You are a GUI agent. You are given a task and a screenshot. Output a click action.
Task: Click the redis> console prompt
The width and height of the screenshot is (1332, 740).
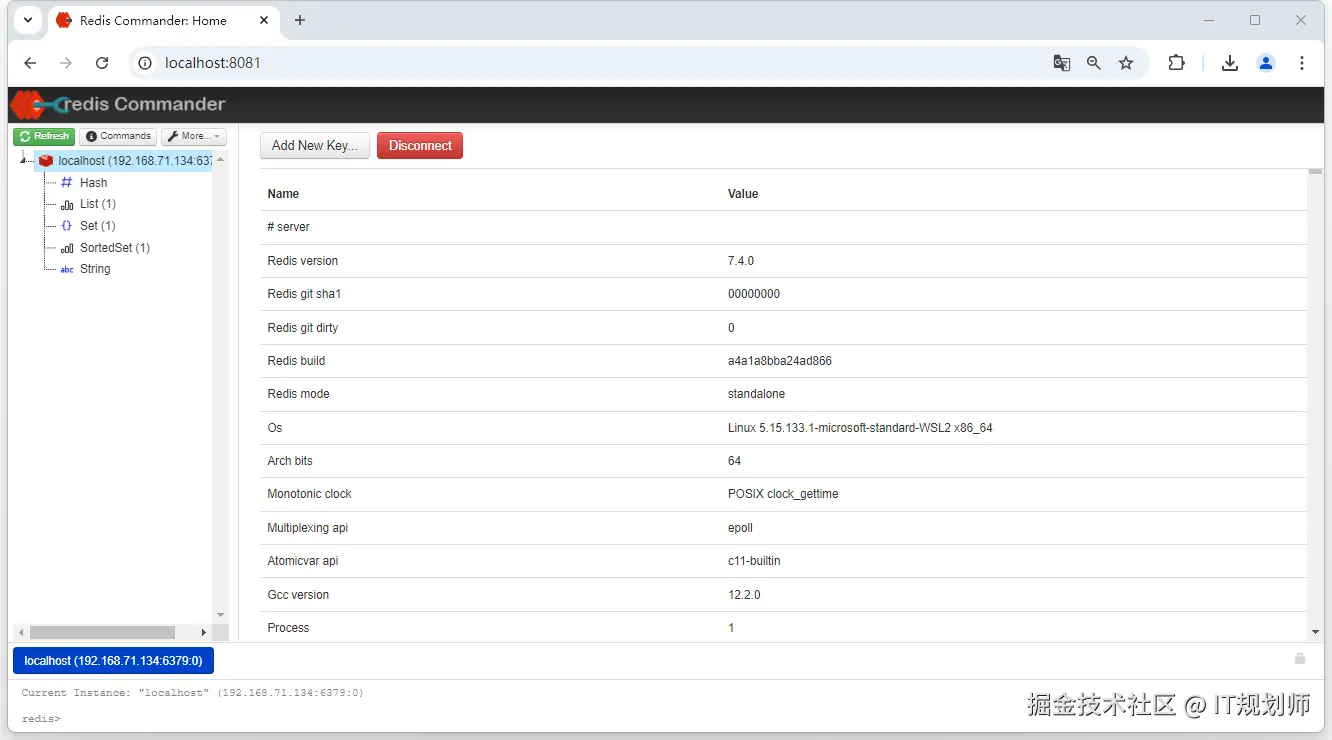pyautogui.click(x=41, y=719)
